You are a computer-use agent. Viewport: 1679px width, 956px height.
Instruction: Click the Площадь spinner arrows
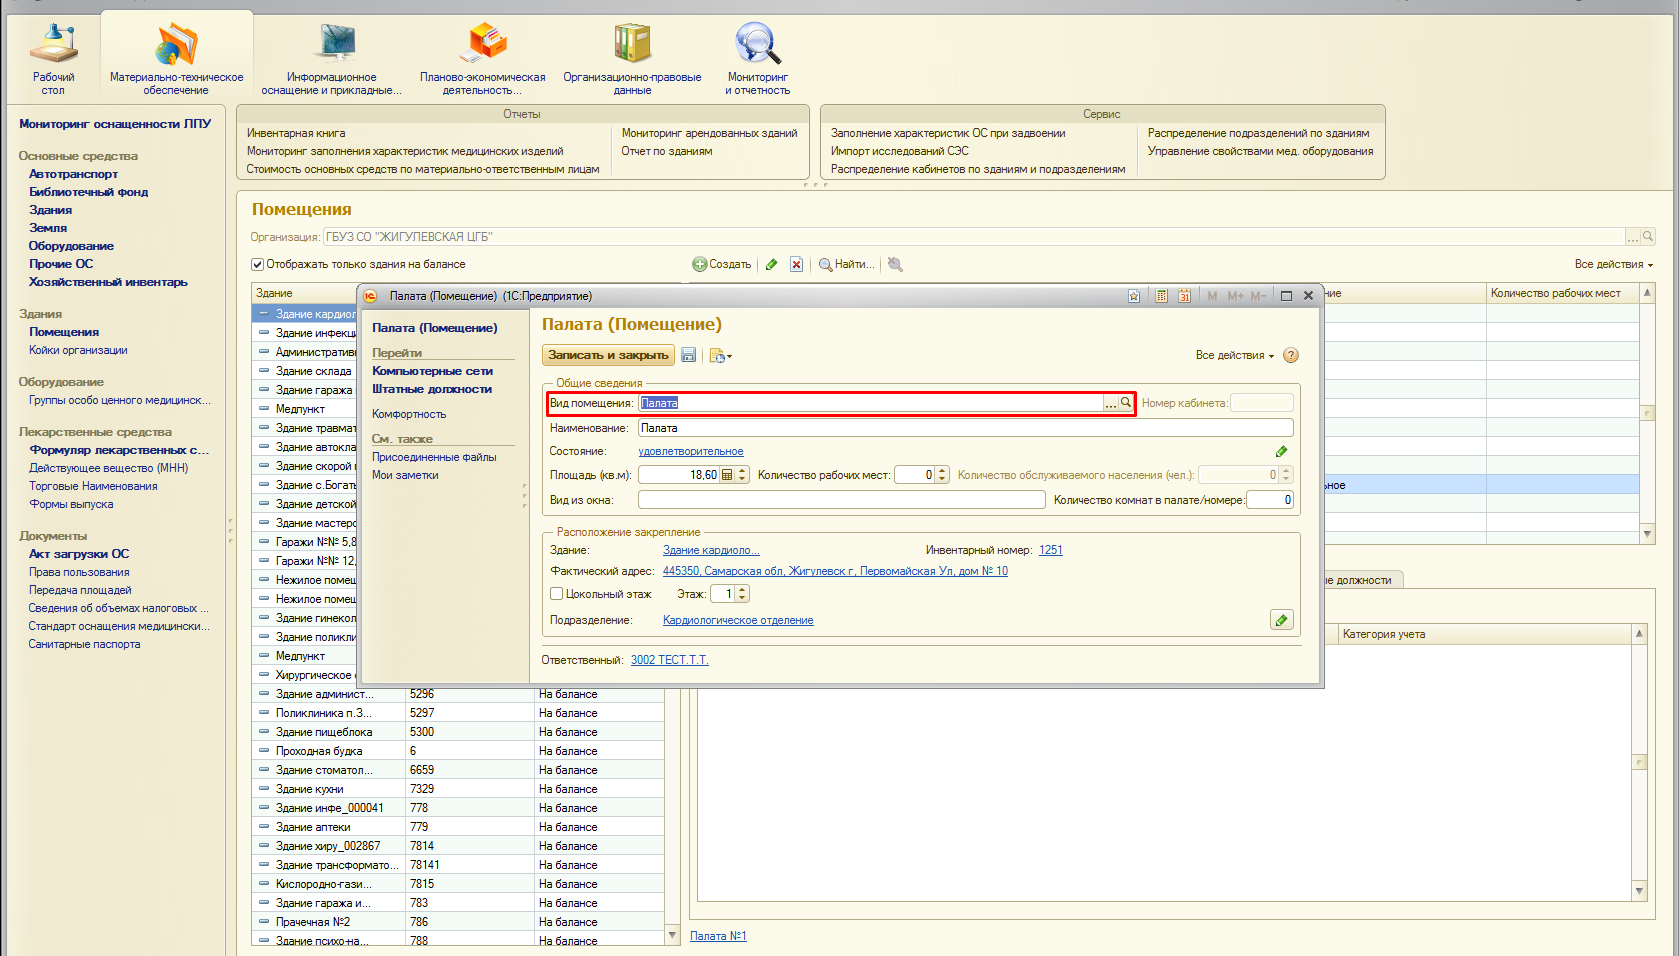742,475
